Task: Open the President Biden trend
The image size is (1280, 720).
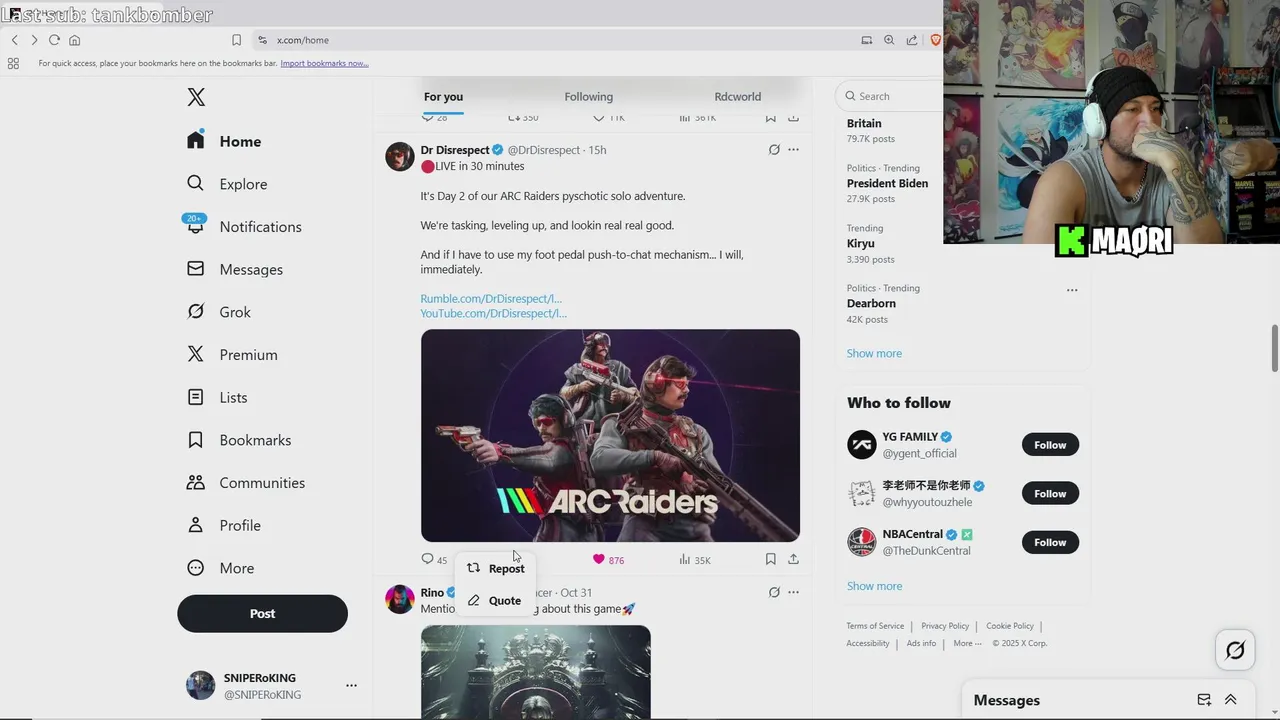Action: pyautogui.click(x=887, y=183)
